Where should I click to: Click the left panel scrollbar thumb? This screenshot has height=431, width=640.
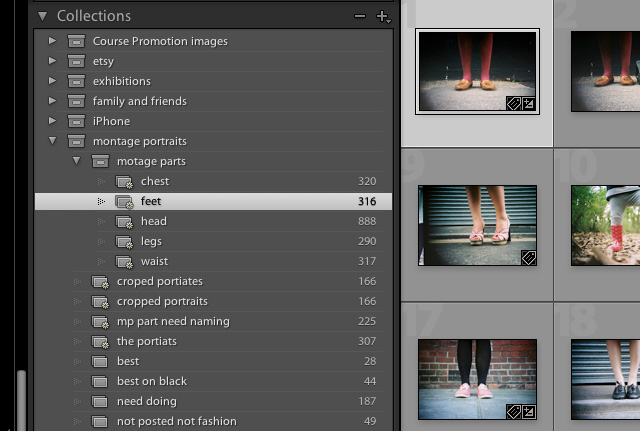[x=22, y=400]
